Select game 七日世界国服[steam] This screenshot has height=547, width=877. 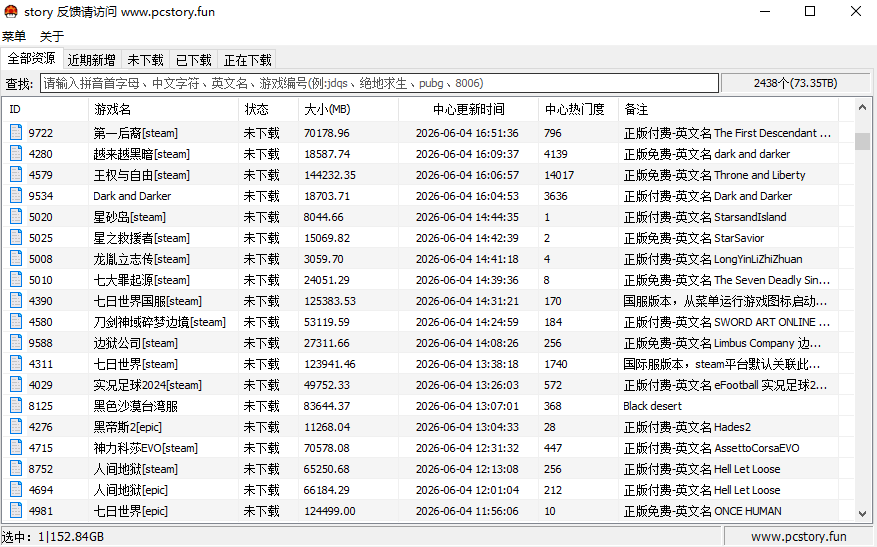148,301
